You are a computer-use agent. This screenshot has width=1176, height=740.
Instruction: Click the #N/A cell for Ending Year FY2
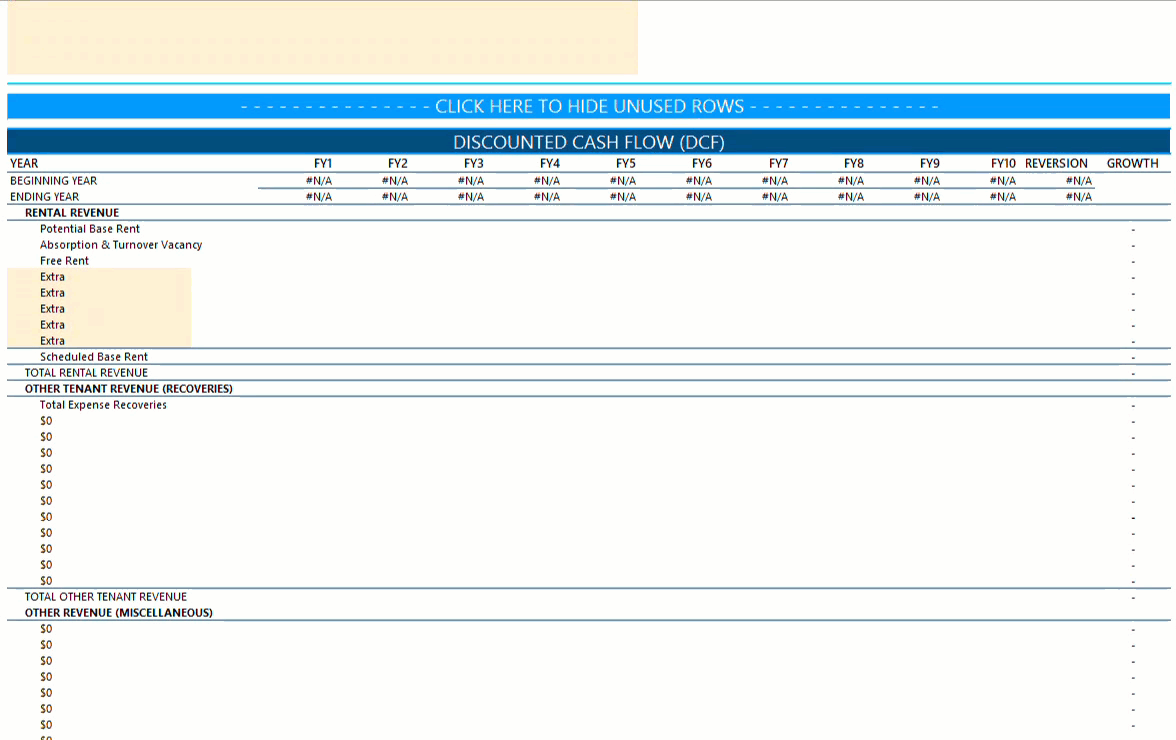(x=394, y=196)
